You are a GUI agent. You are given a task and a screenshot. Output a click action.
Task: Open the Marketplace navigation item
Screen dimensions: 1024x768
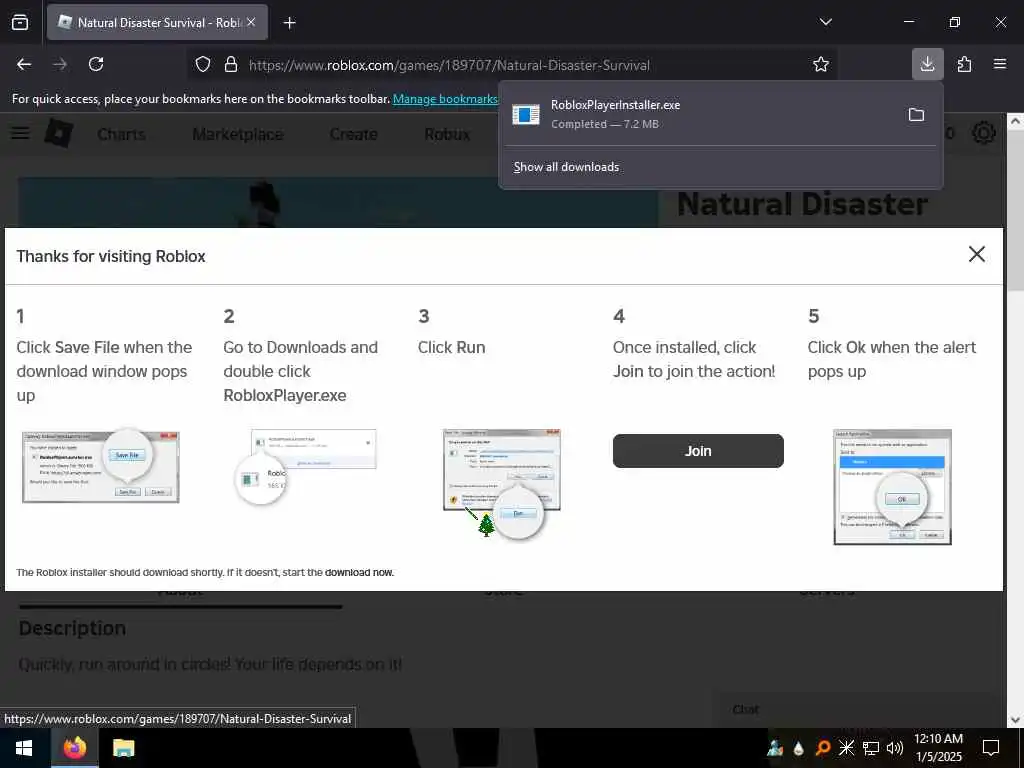tap(238, 135)
